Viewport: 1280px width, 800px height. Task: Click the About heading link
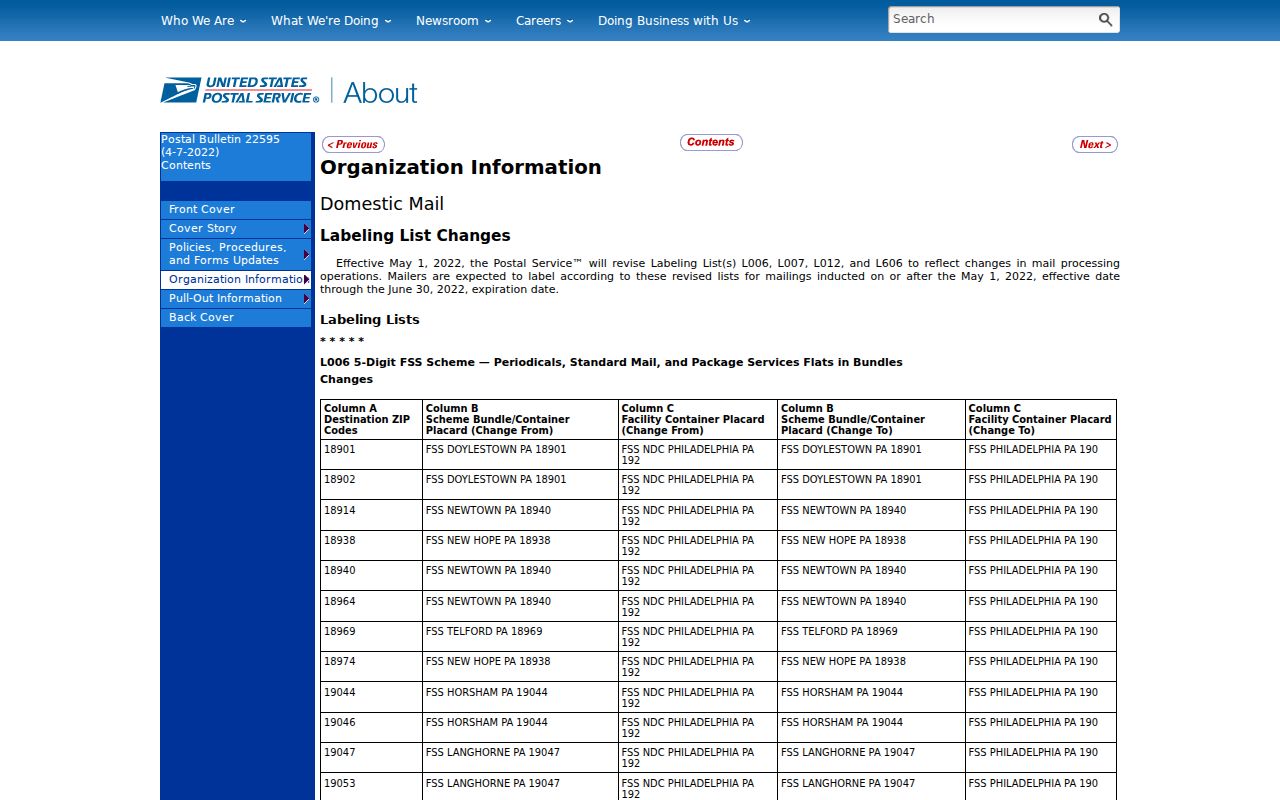point(380,93)
